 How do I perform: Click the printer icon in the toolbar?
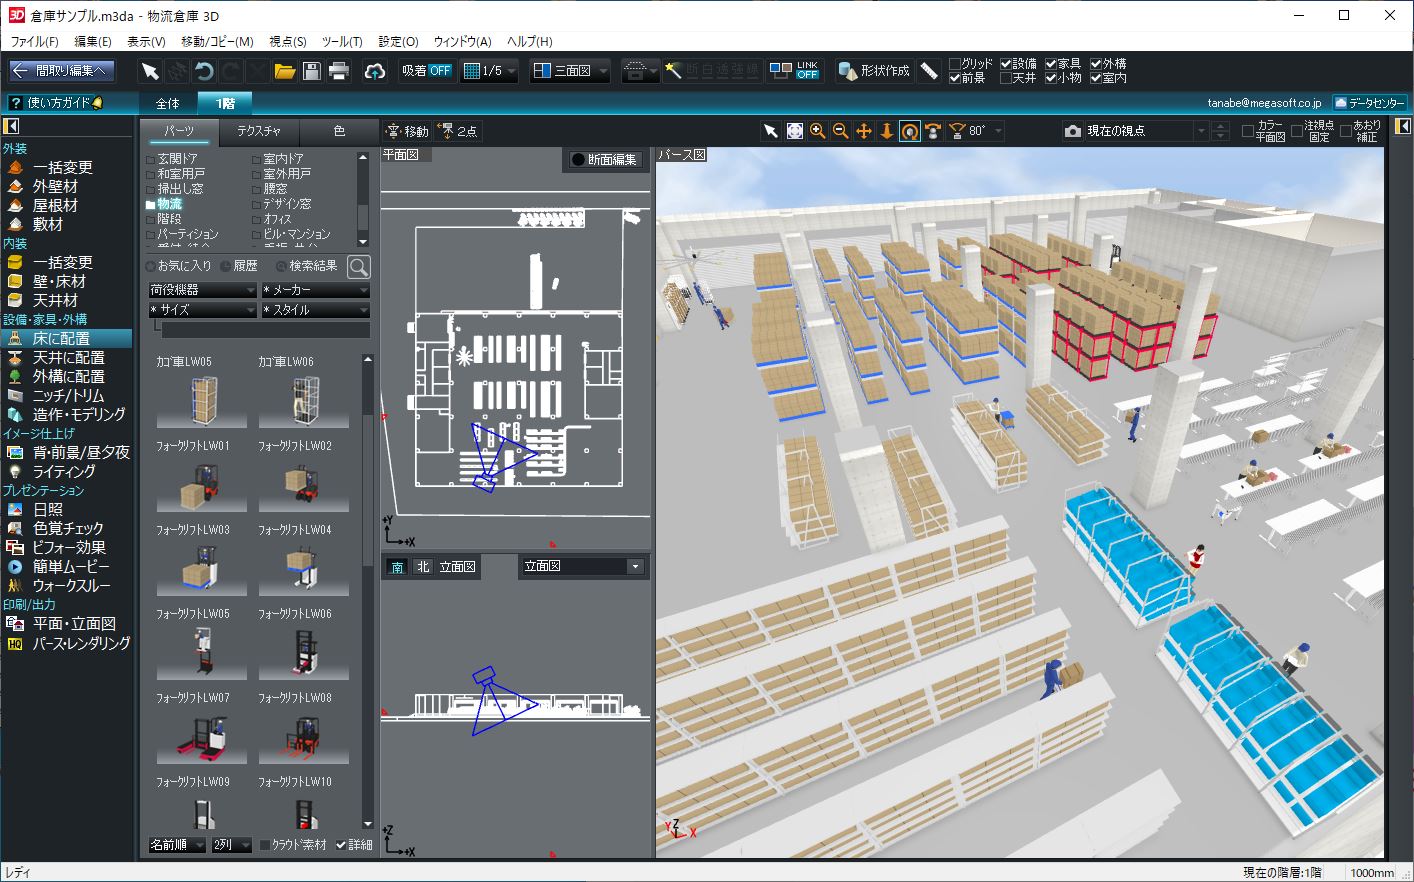(339, 71)
